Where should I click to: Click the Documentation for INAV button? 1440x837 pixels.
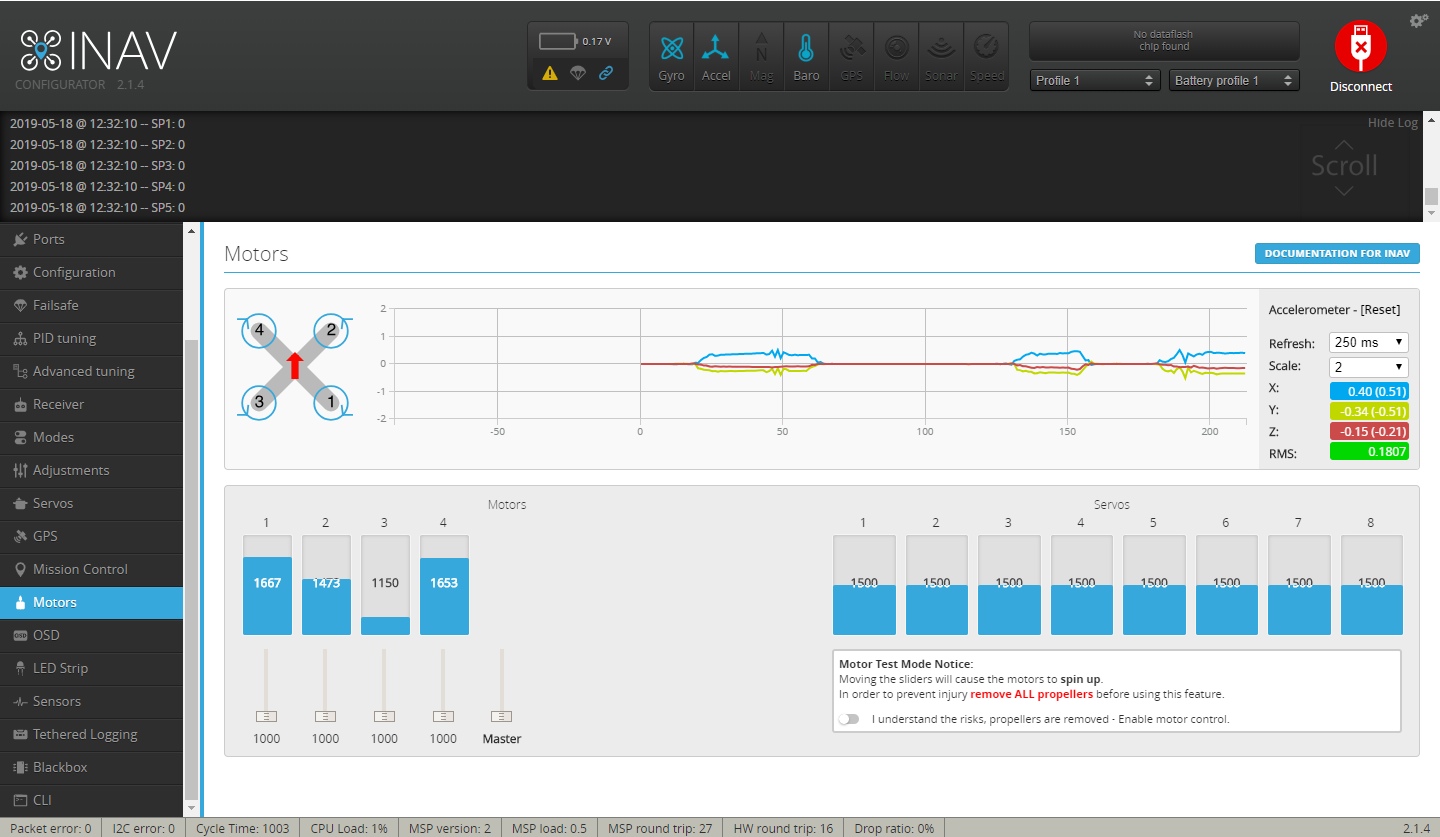point(1336,253)
